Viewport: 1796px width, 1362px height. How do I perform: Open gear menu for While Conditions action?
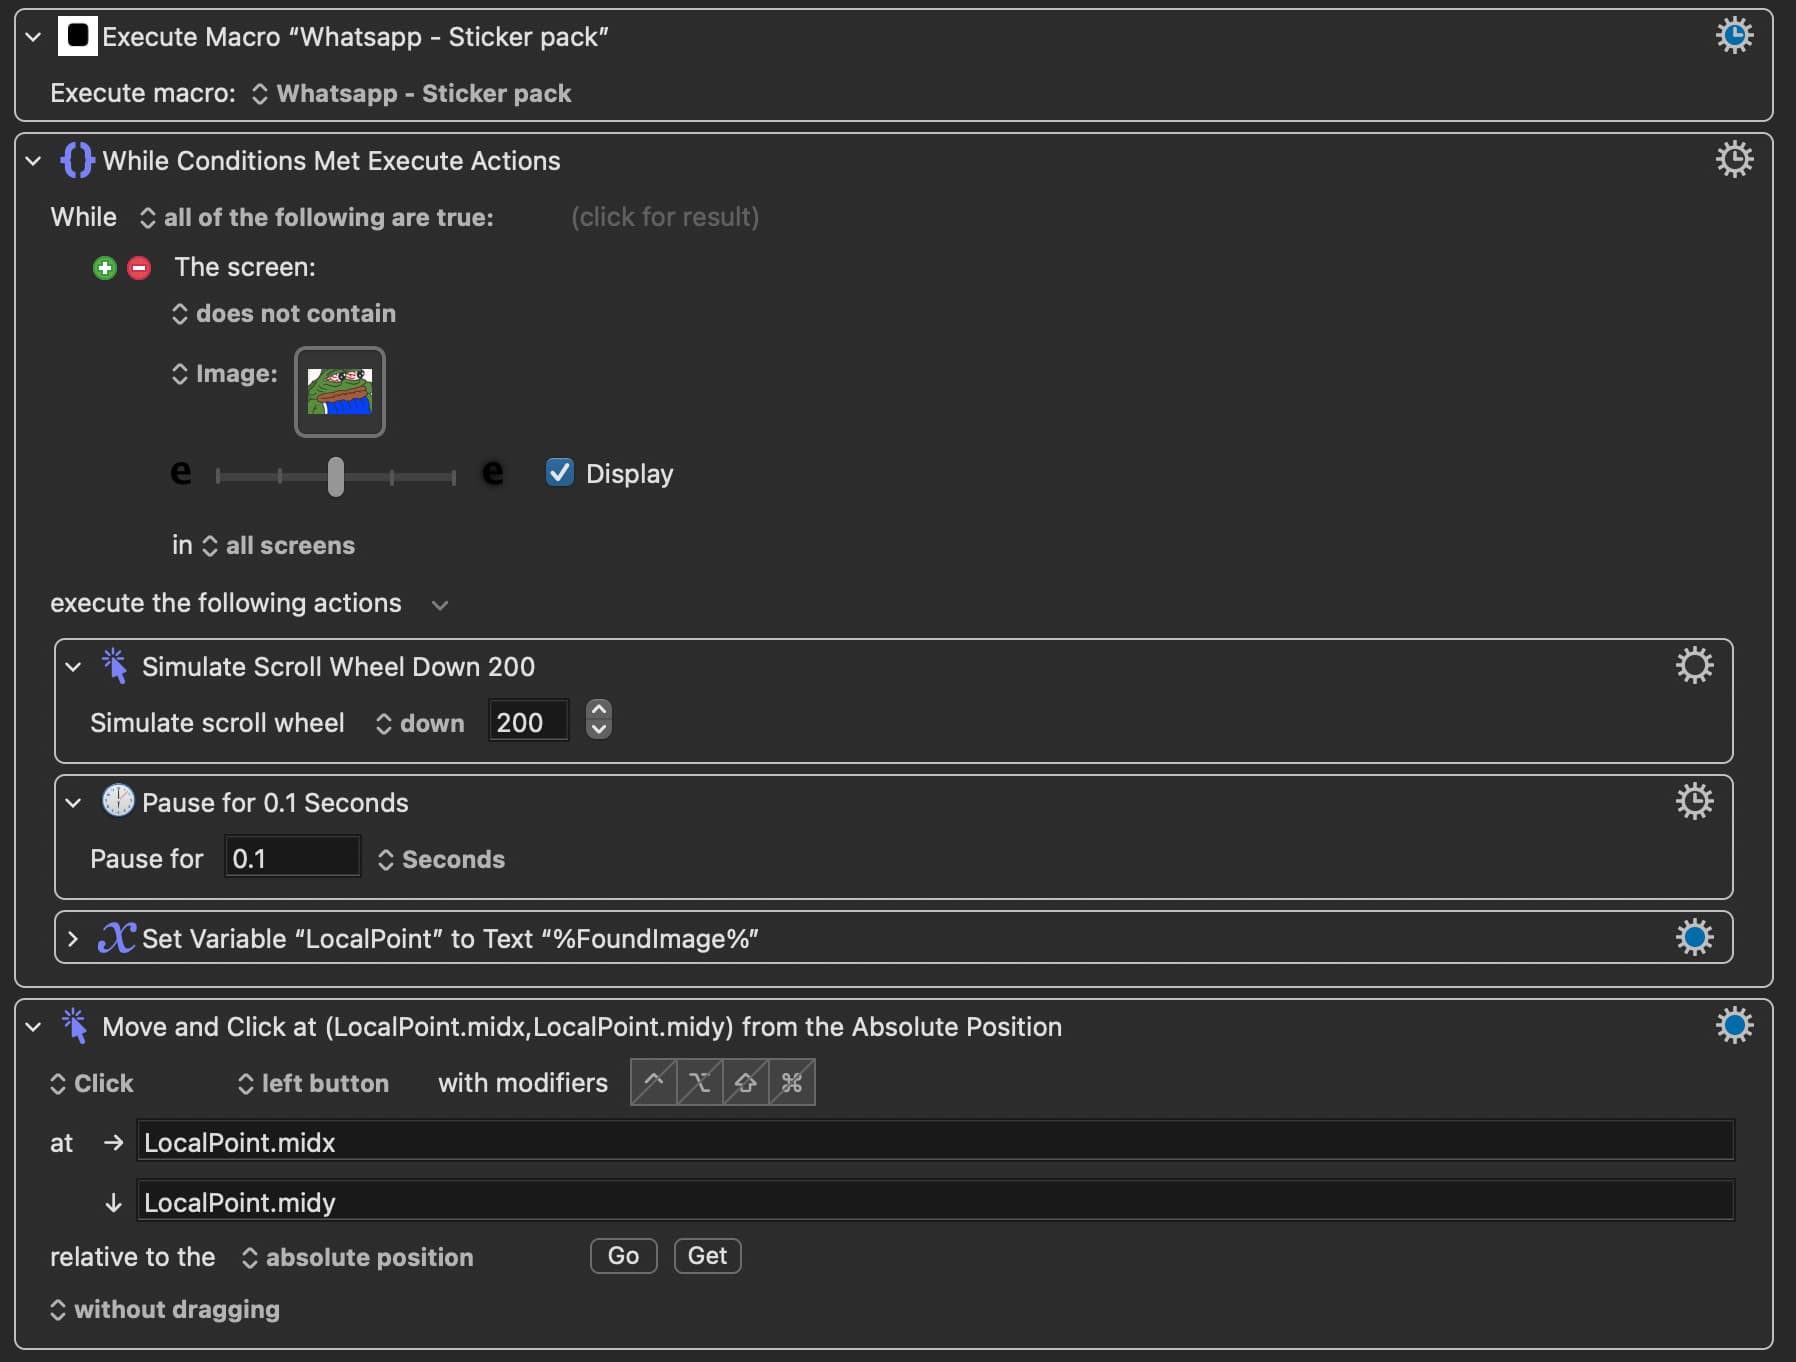coord(1734,160)
